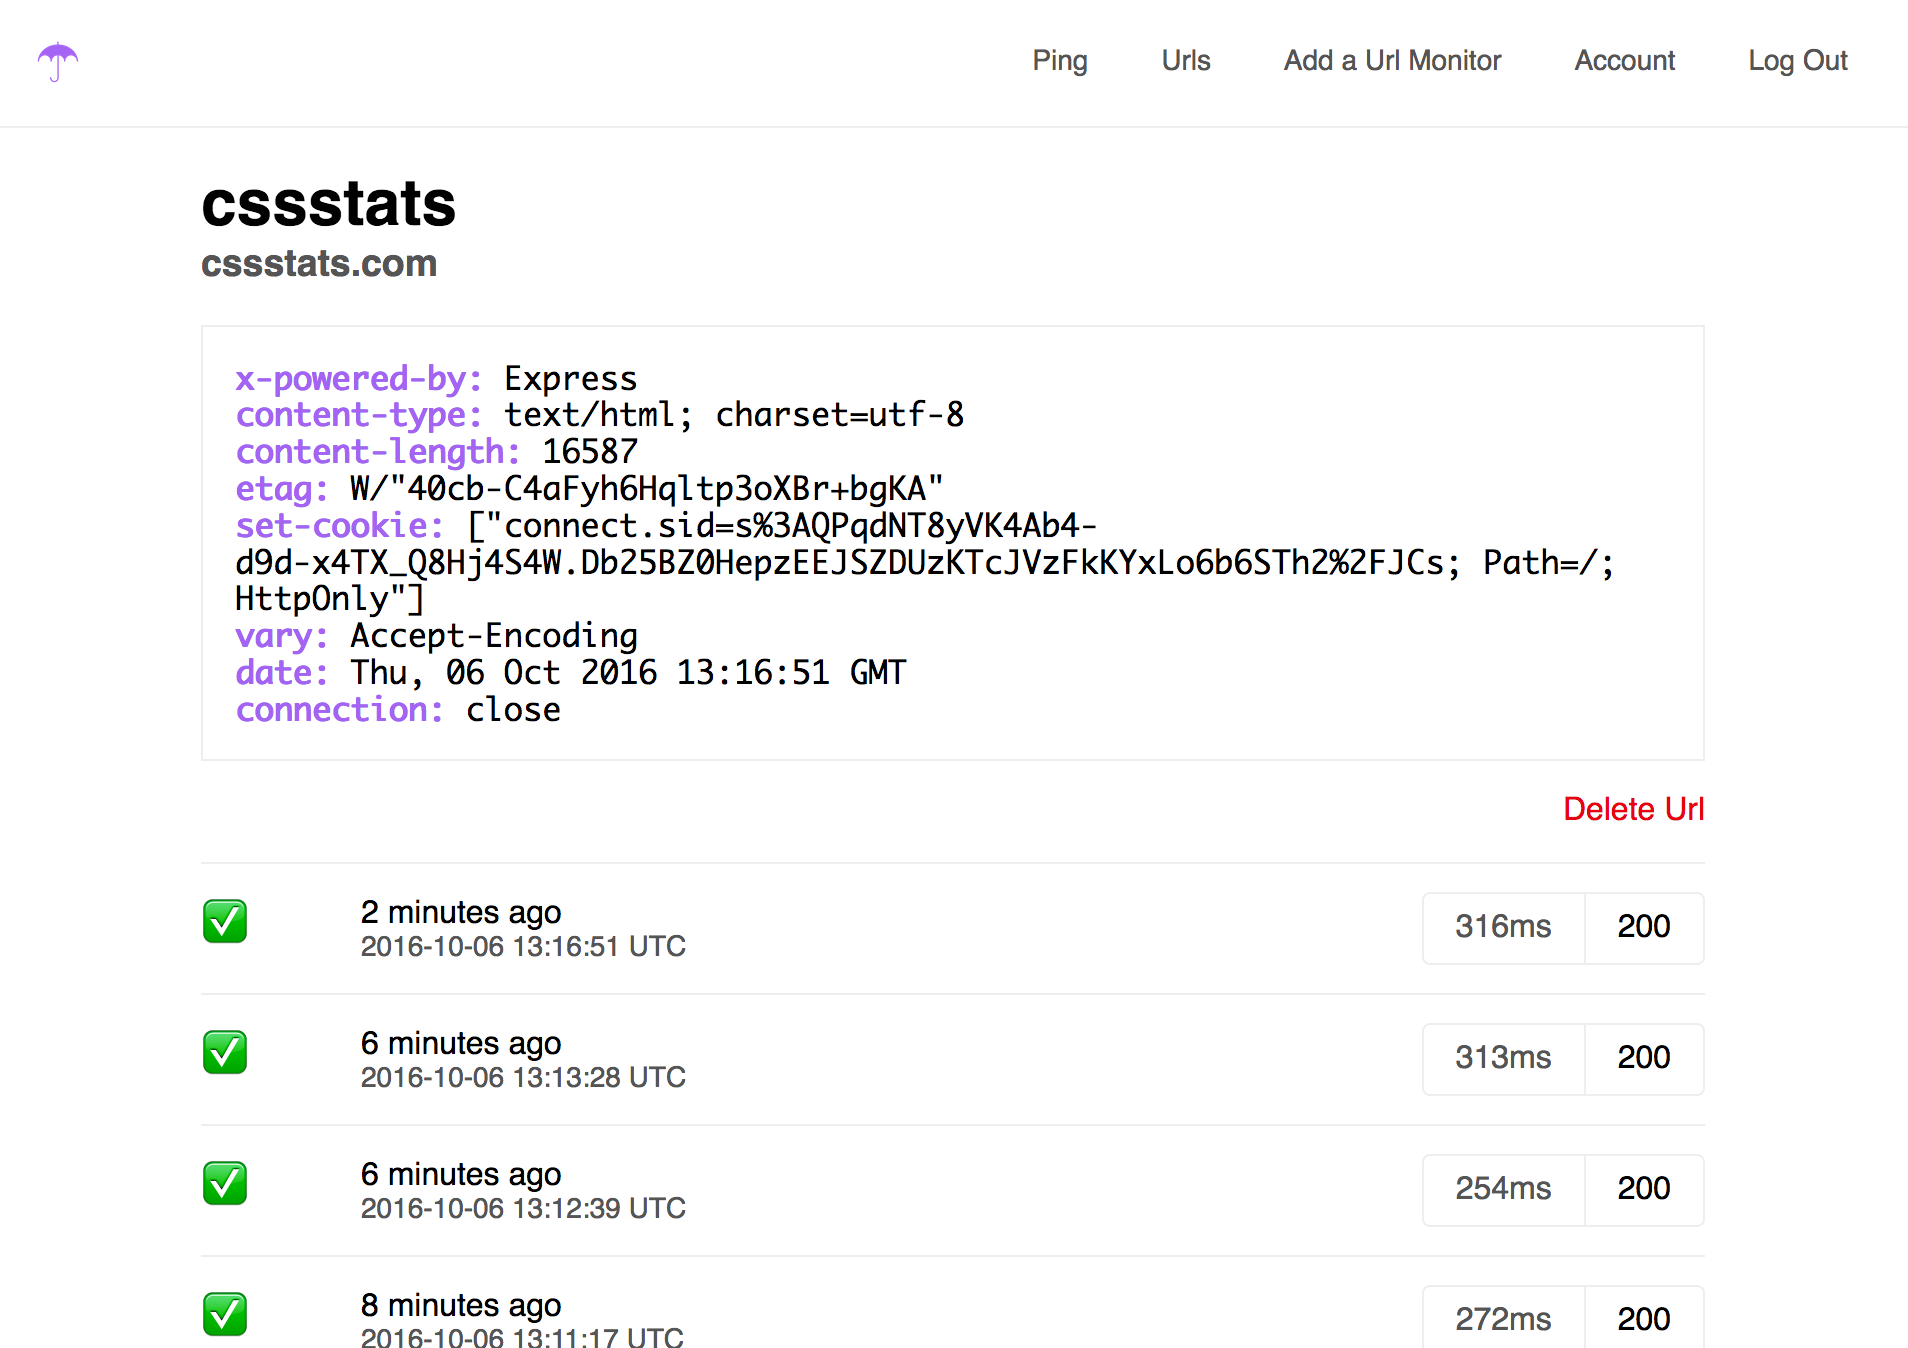Image resolution: width=1908 pixels, height=1348 pixels.
Task: Click the cssstats page heading
Action: click(328, 204)
